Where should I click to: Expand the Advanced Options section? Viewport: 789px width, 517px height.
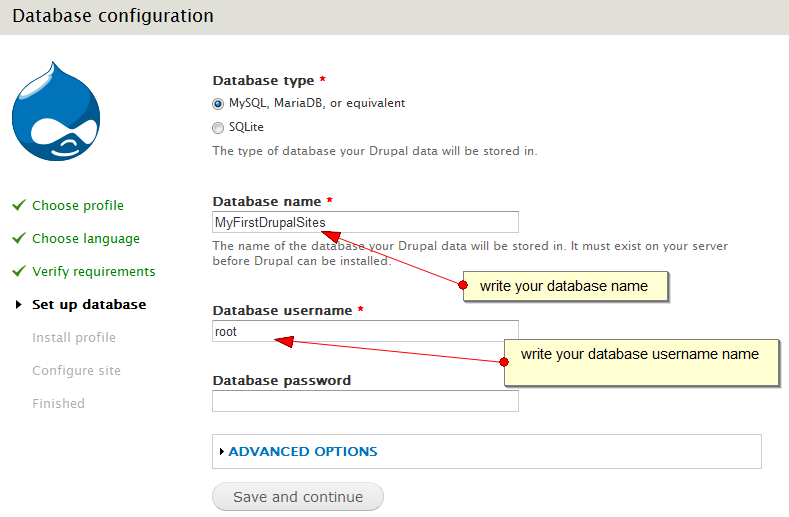click(303, 452)
